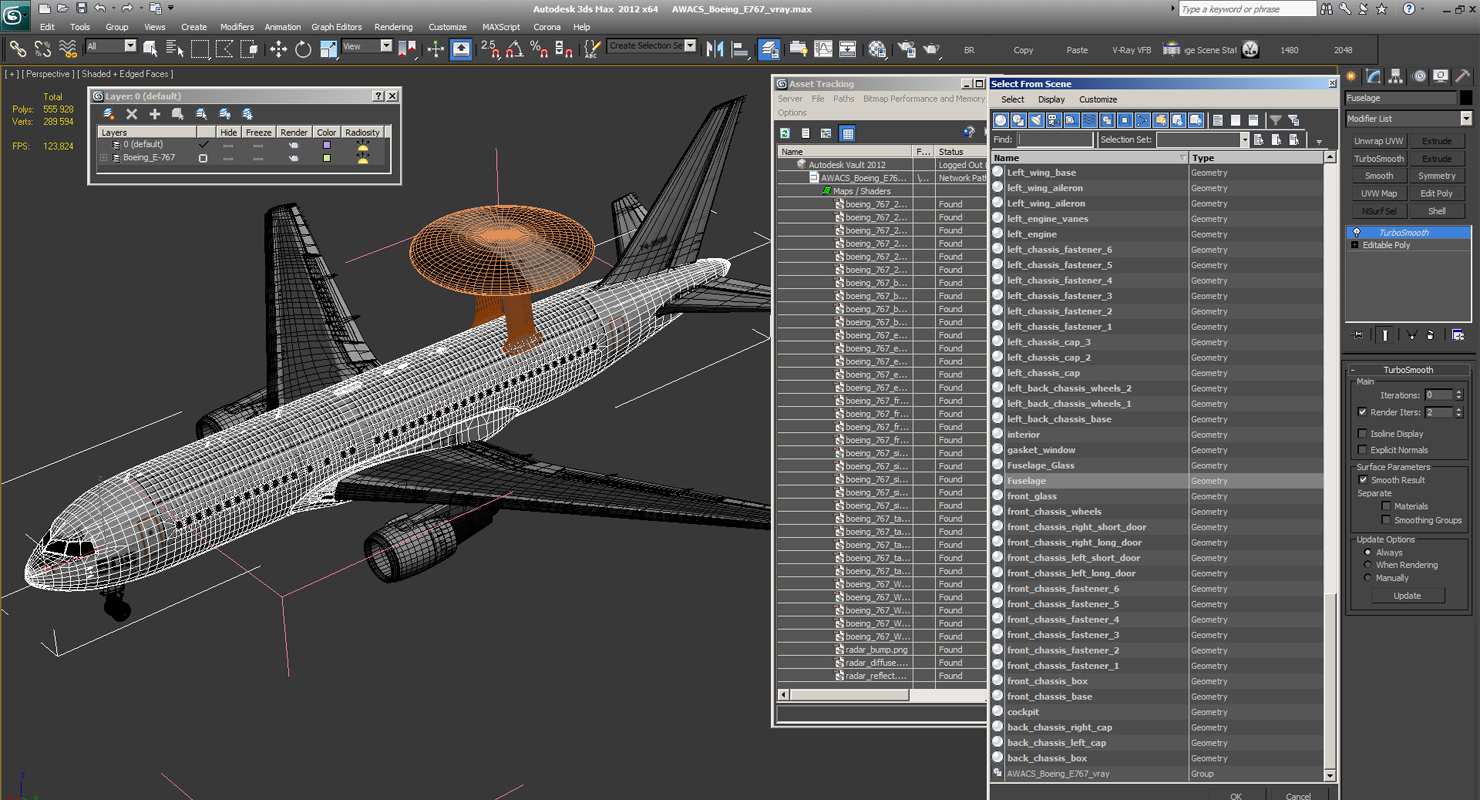Open Customize menu in Select From Scene

[1098, 99]
